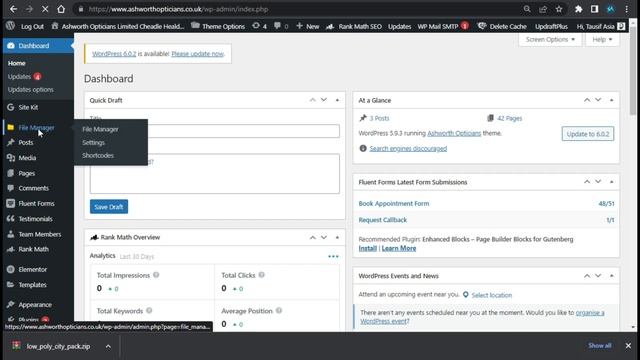Open Updates under Dashboard submenu
This screenshot has width=640, height=360.
click(x=19, y=77)
